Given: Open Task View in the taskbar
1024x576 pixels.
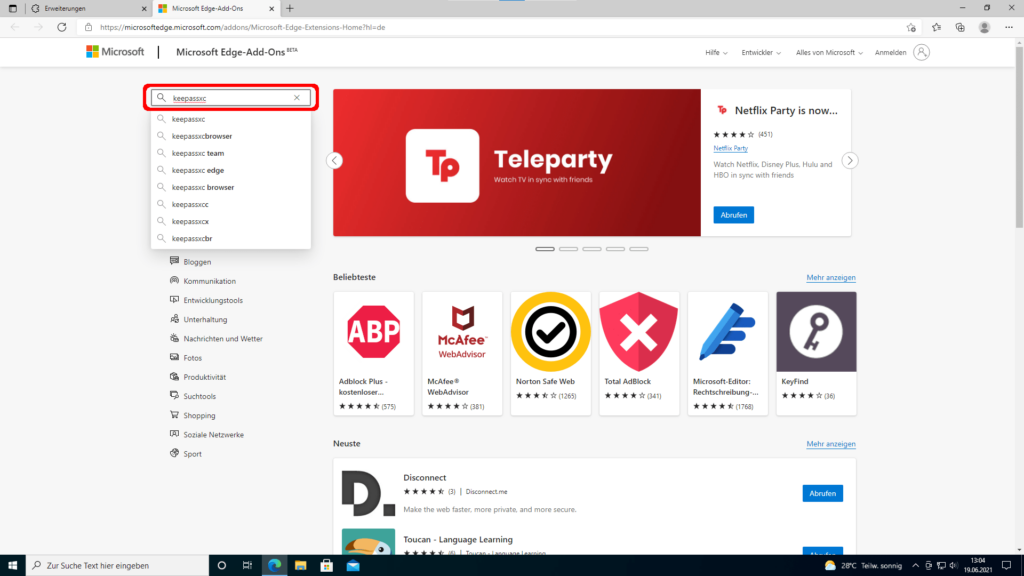Looking at the screenshot, I should (x=248, y=566).
